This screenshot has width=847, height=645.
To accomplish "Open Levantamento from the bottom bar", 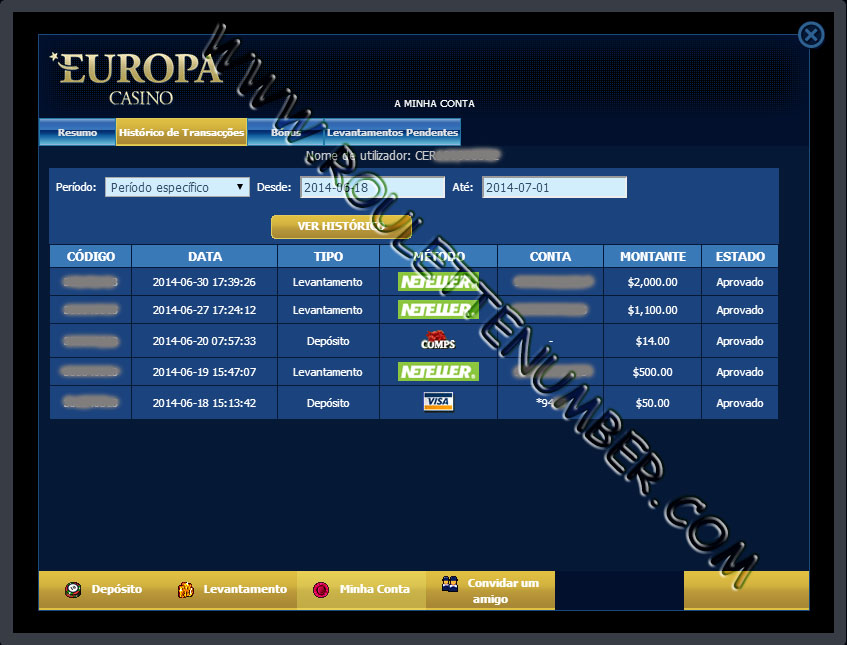I will (232, 589).
